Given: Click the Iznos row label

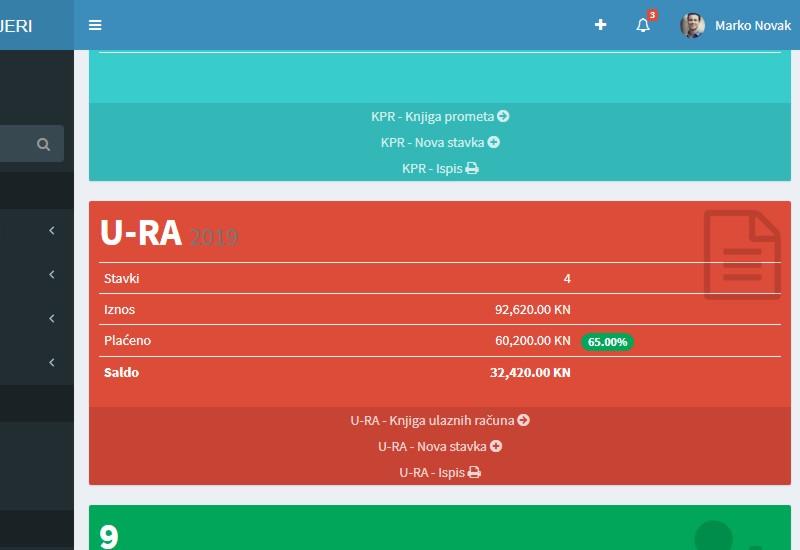Looking at the screenshot, I should click(x=119, y=309).
